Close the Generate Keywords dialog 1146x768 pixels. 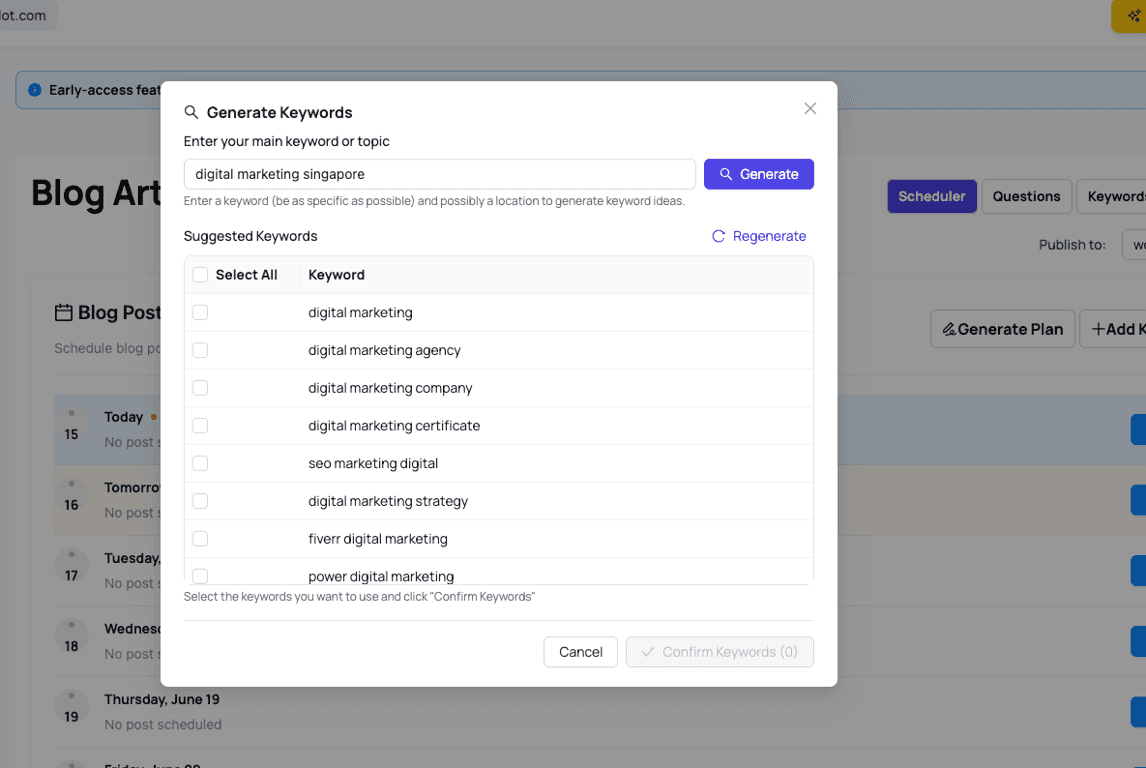[810, 108]
